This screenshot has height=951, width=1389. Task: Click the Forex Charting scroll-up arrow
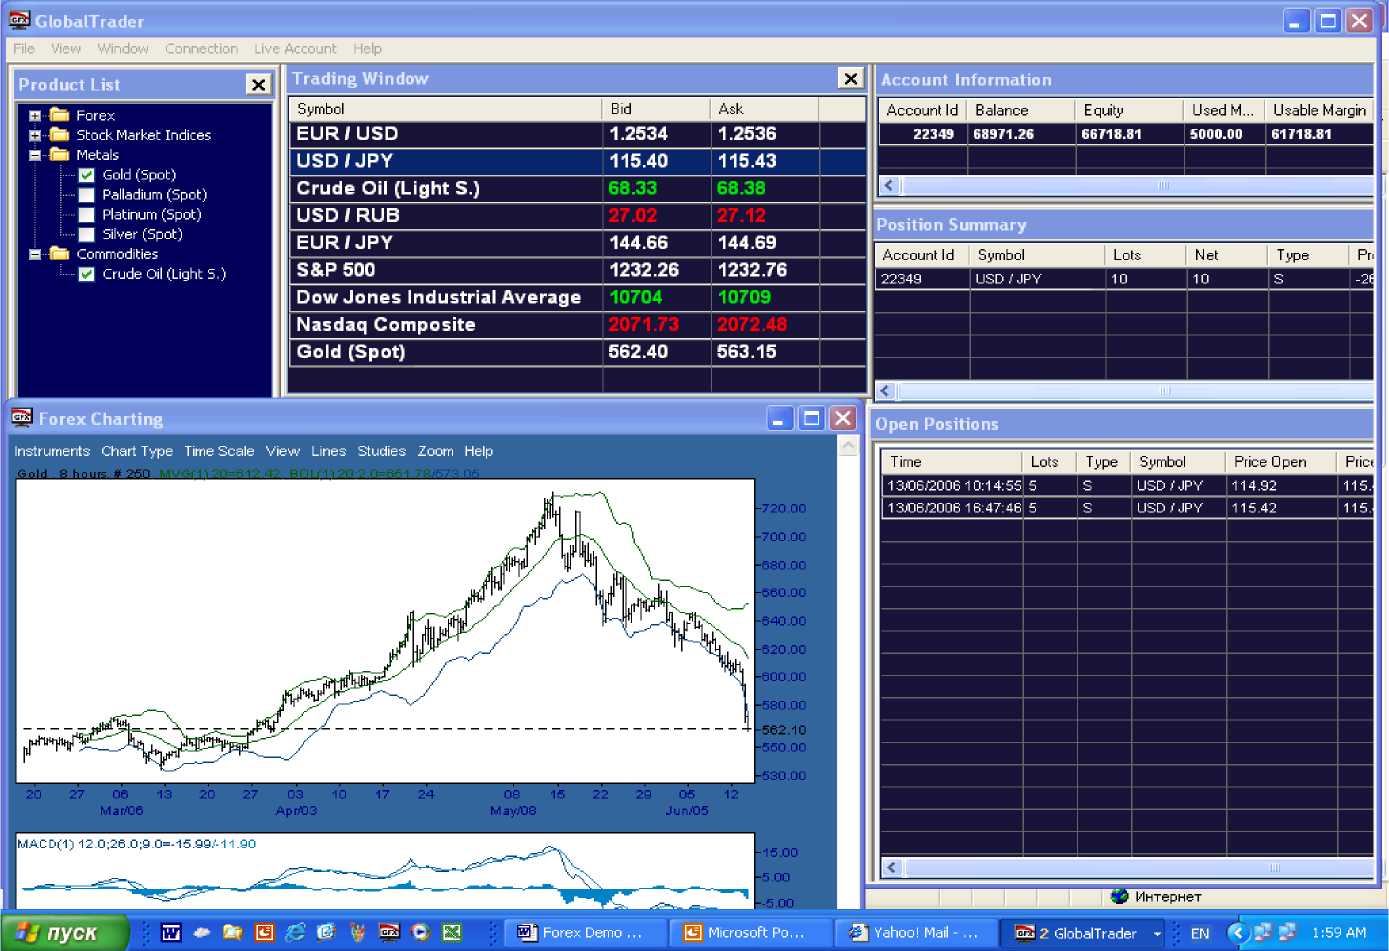click(848, 446)
